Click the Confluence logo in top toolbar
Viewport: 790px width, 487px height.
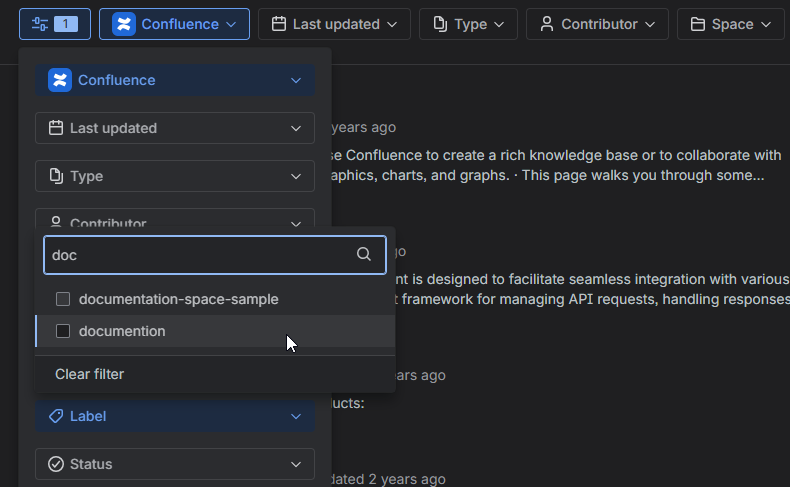[124, 24]
